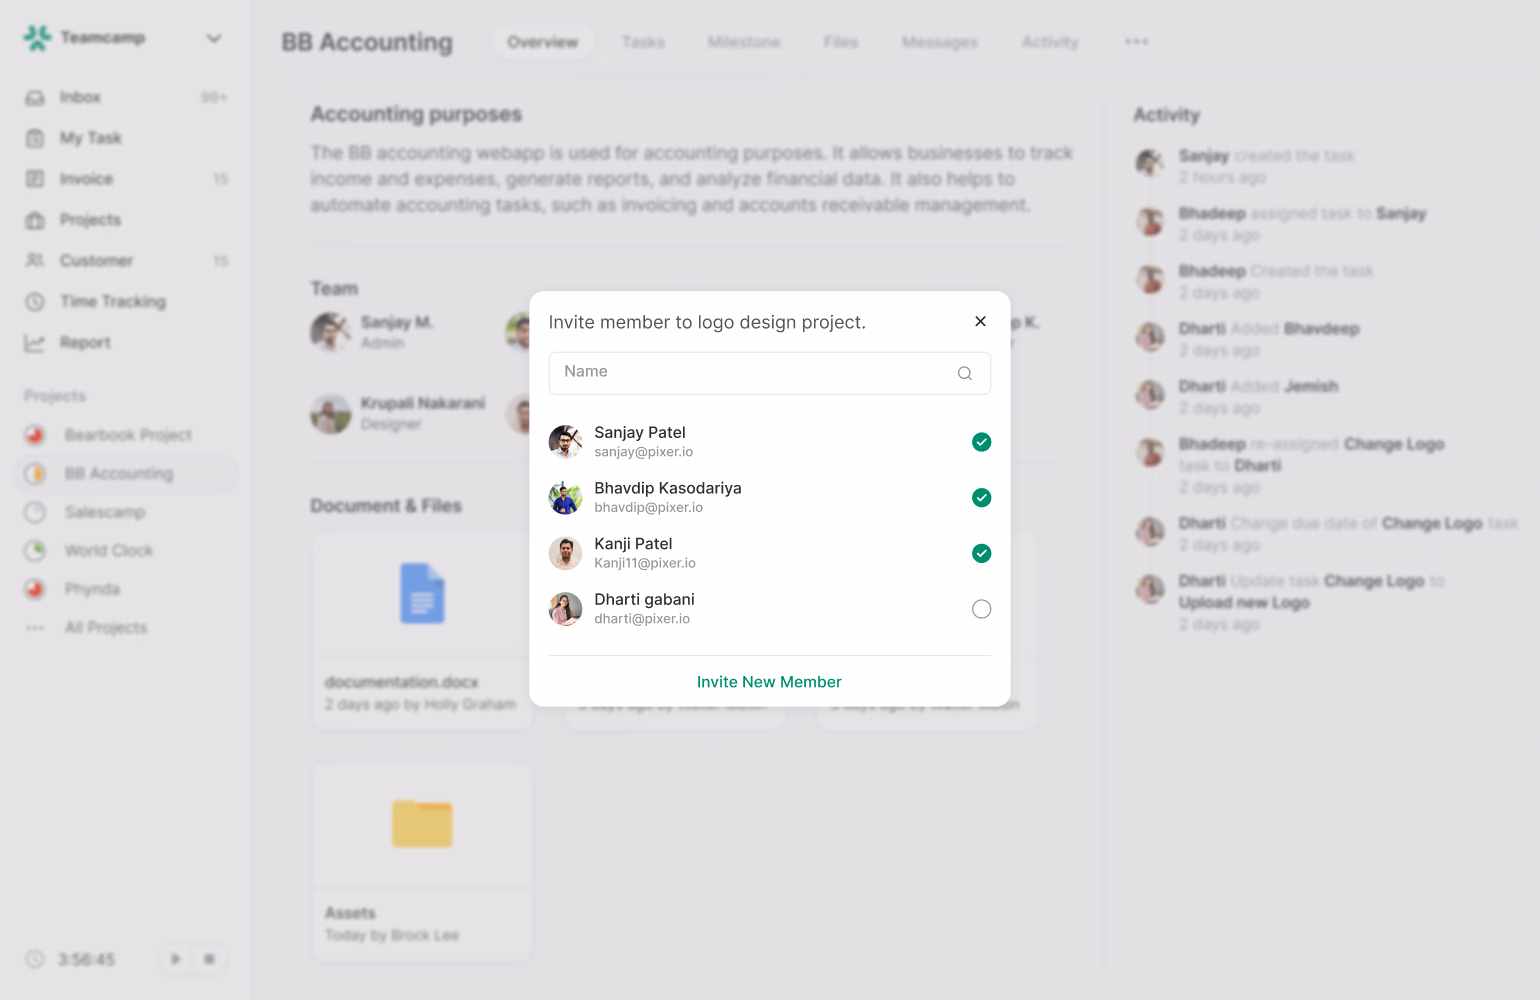Select the Document & Files heading
Viewport: 1540px width, 1000px height.
point(386,506)
